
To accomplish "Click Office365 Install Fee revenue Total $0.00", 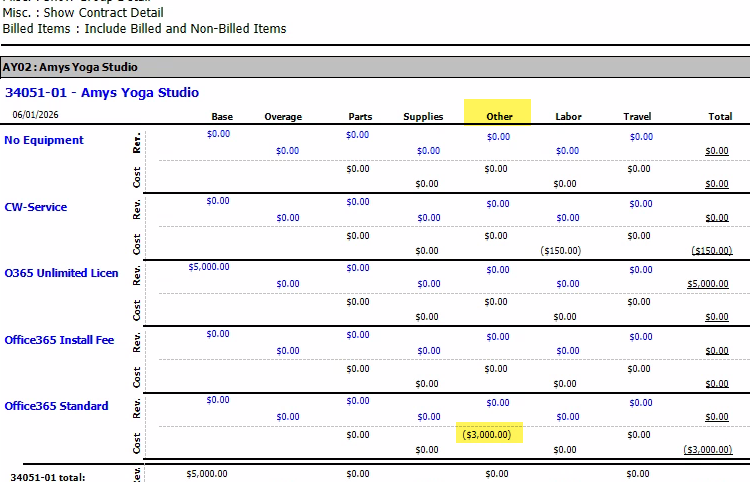I will 717,351.
